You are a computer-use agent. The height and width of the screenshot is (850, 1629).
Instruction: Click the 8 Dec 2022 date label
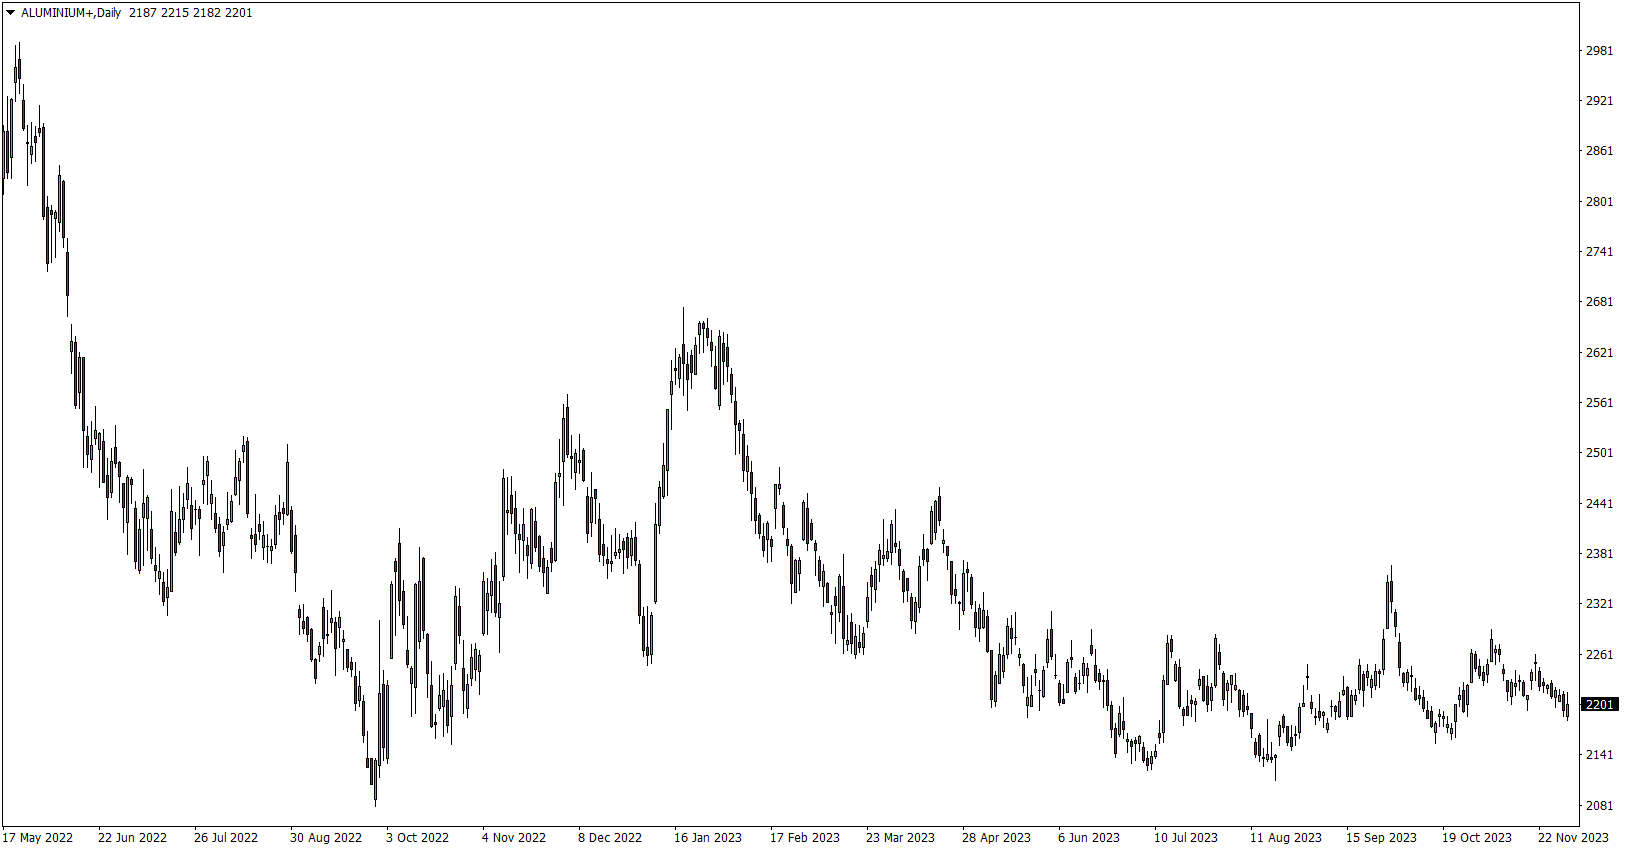[x=610, y=838]
